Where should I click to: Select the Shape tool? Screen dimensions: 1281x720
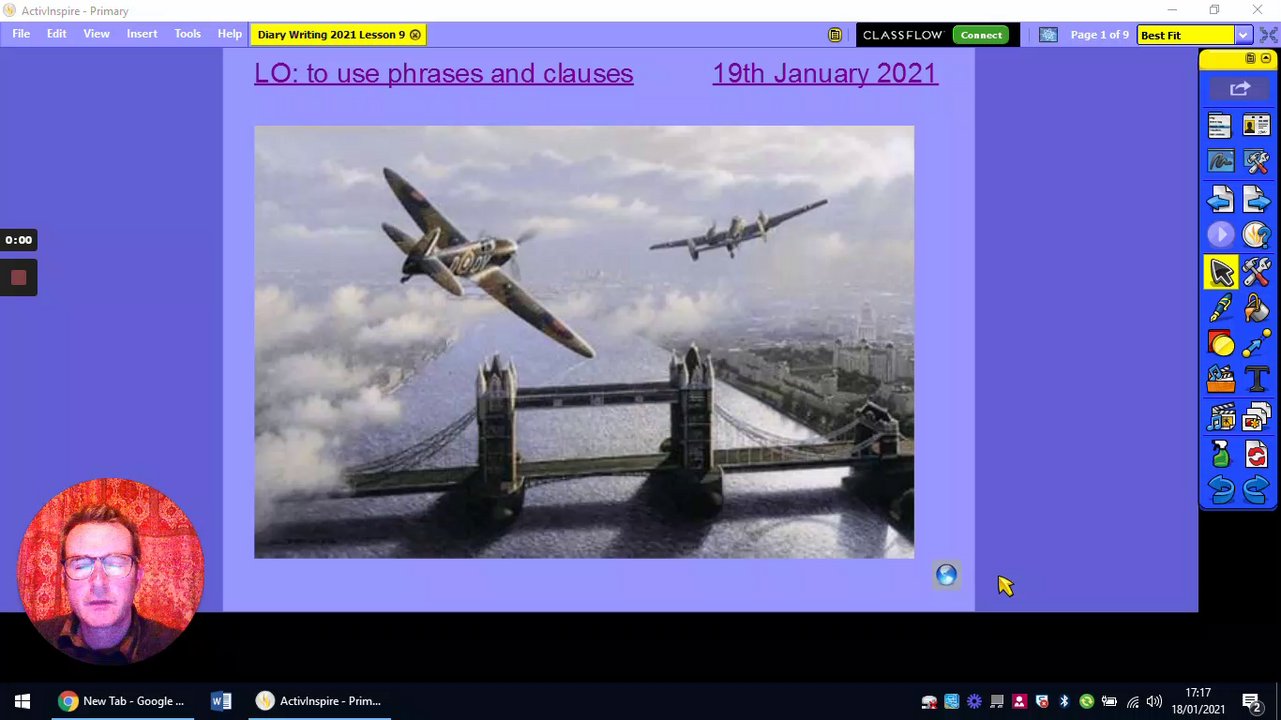(1220, 345)
